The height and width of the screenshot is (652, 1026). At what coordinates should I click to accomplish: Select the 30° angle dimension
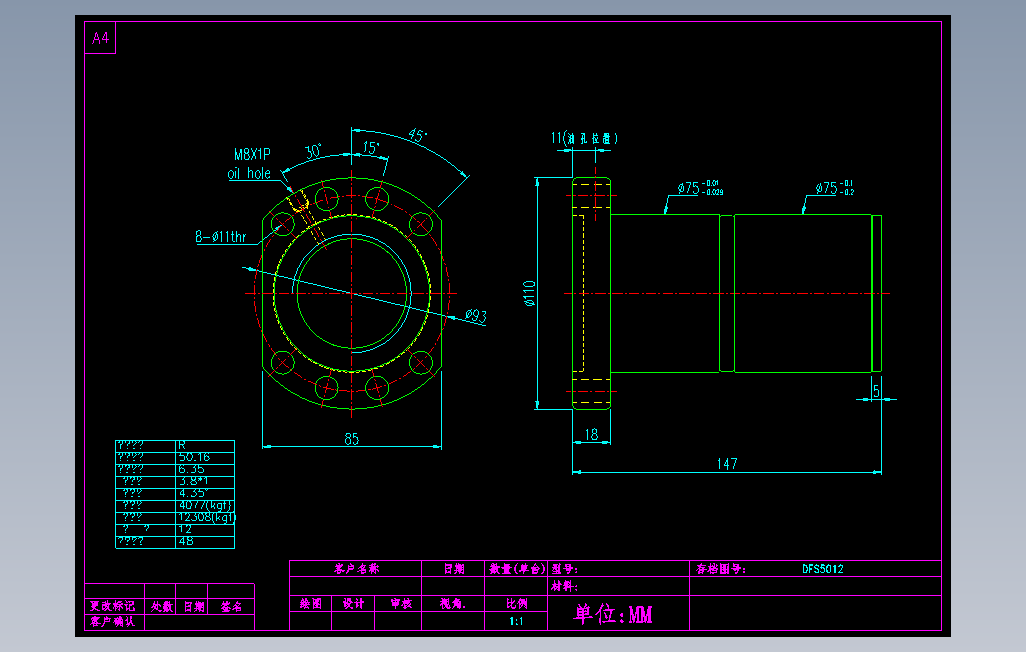click(313, 151)
